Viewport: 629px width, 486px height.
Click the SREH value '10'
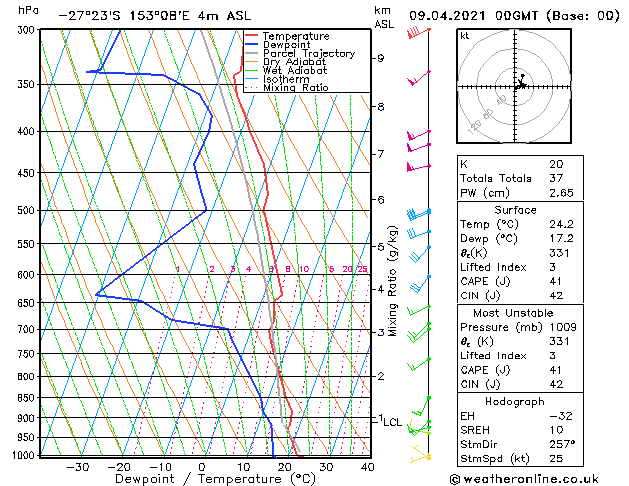coord(556,430)
